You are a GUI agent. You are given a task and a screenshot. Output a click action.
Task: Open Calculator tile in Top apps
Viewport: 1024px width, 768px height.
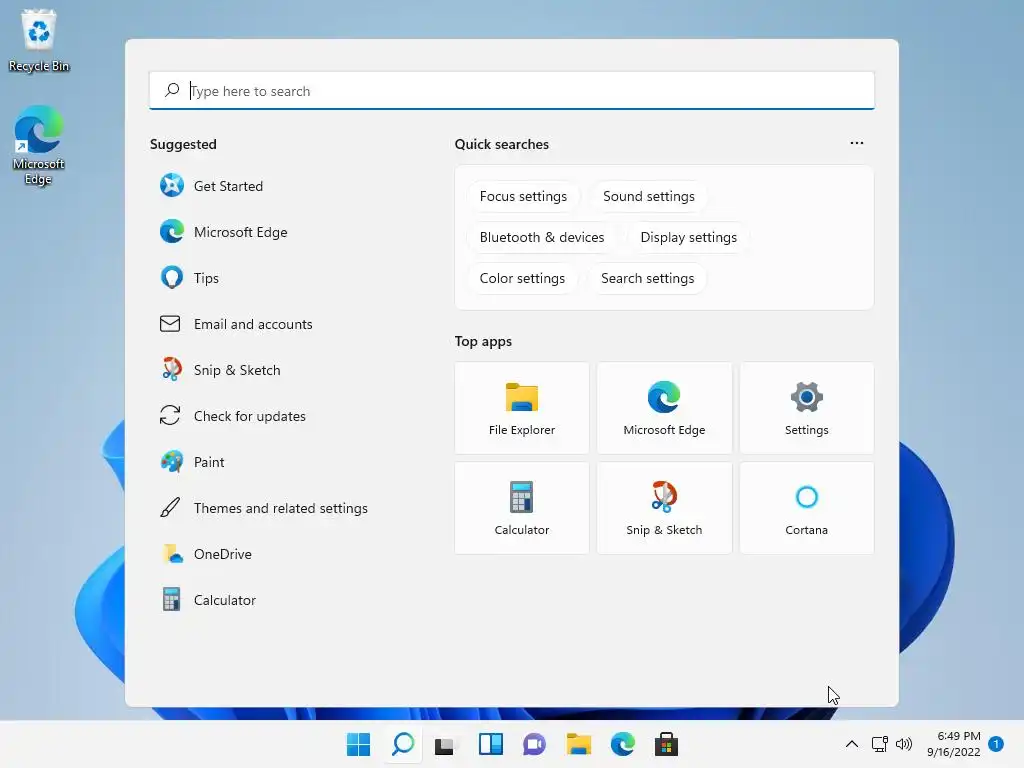coord(522,508)
